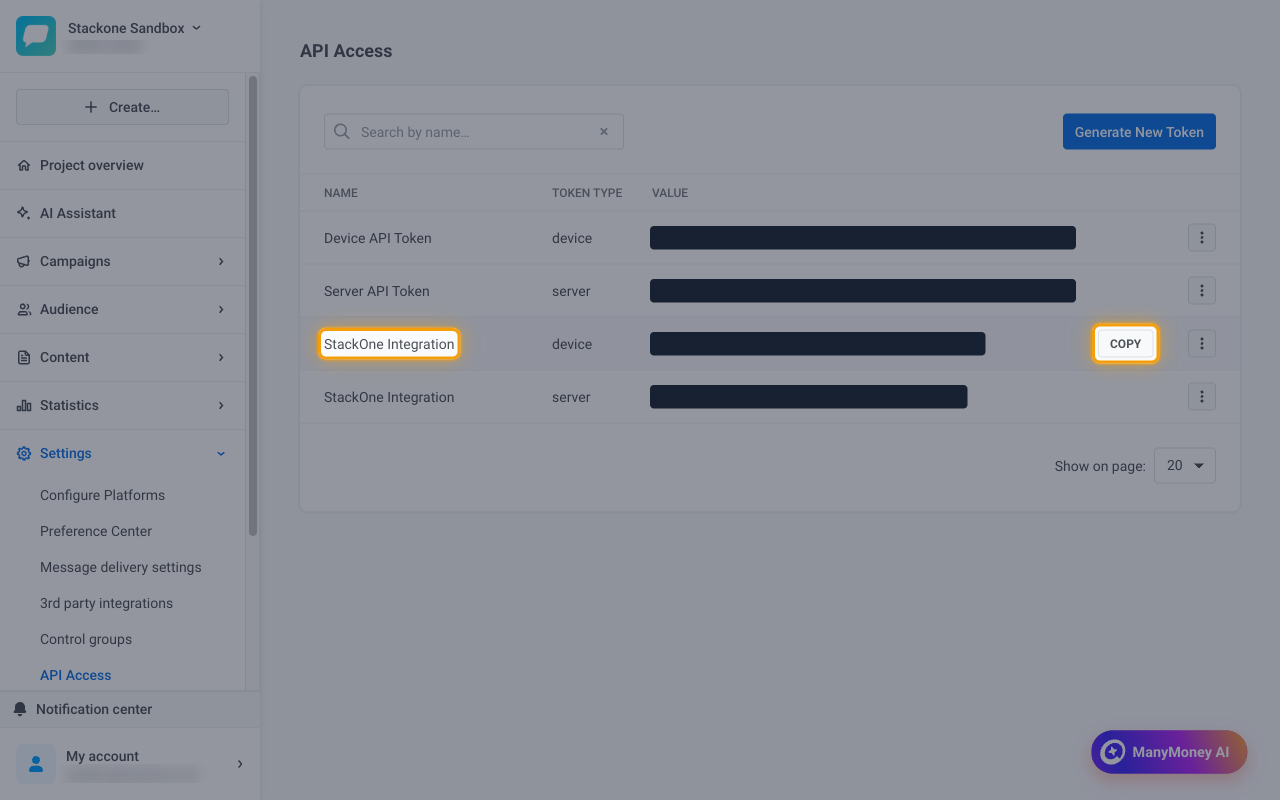Open Message delivery settings
1280x800 pixels.
[x=121, y=567]
